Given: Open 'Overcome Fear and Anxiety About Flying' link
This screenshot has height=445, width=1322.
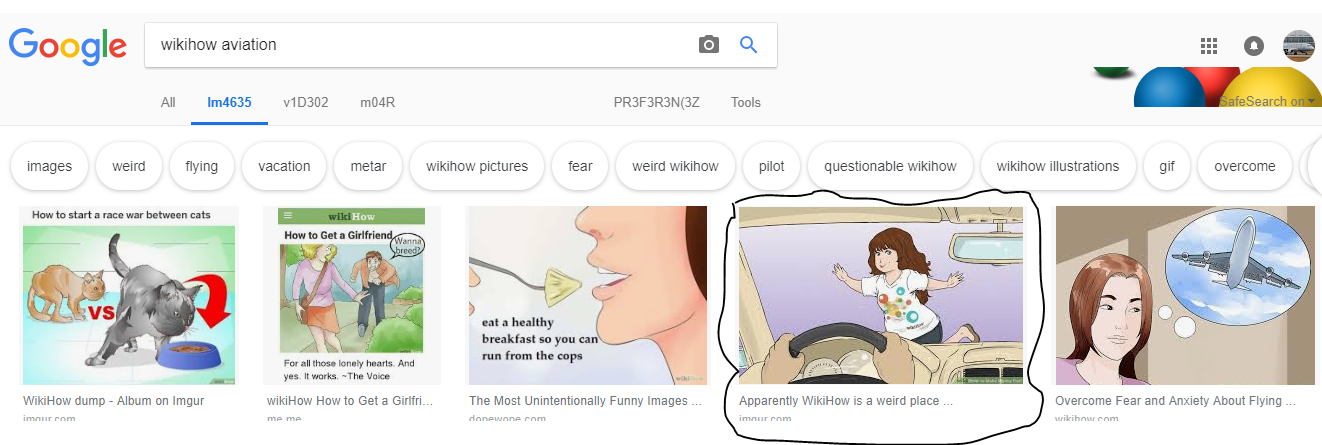Looking at the screenshot, I should pyautogui.click(x=1175, y=401).
